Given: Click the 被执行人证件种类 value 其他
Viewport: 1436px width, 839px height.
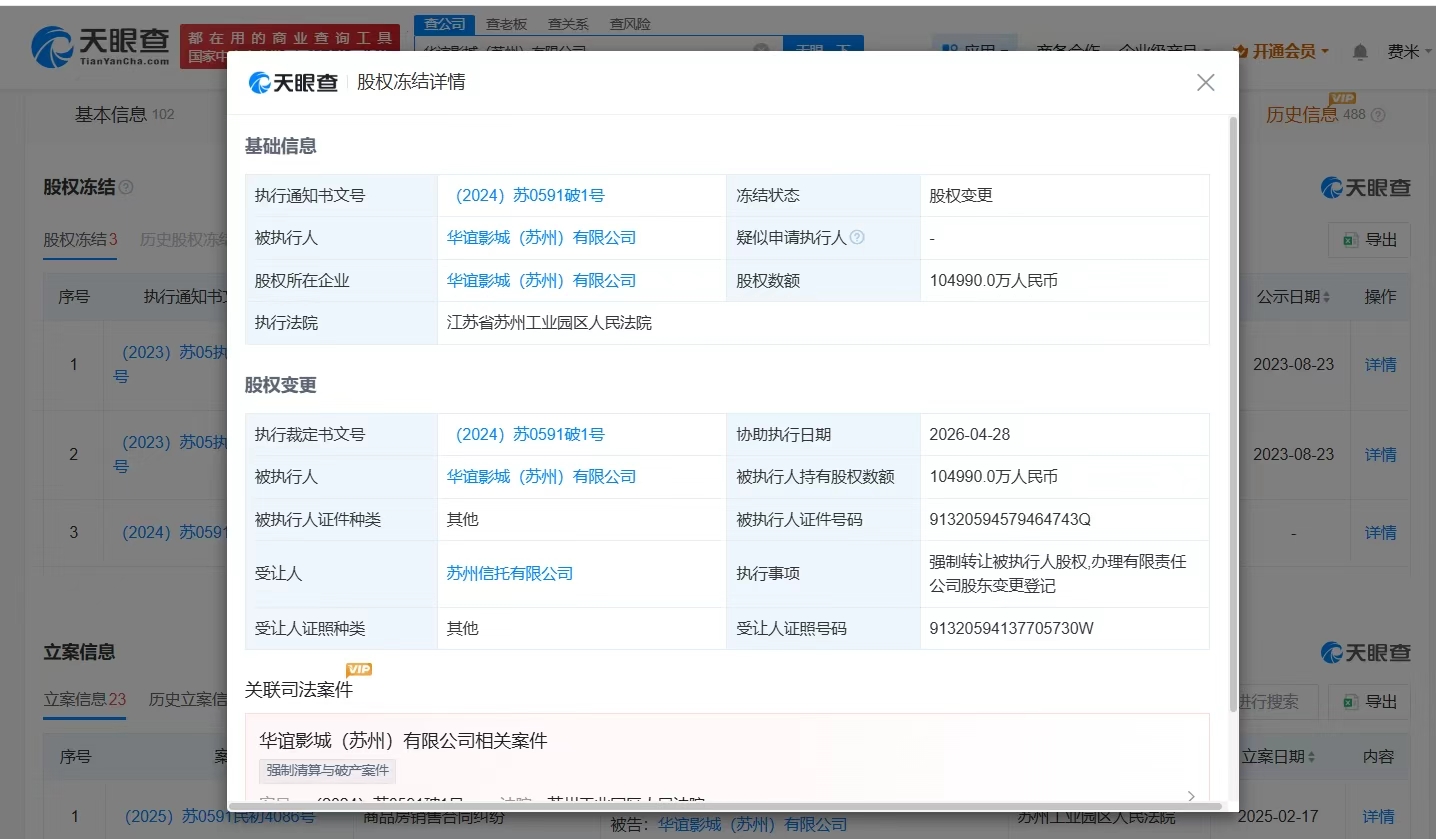Looking at the screenshot, I should tap(463, 520).
